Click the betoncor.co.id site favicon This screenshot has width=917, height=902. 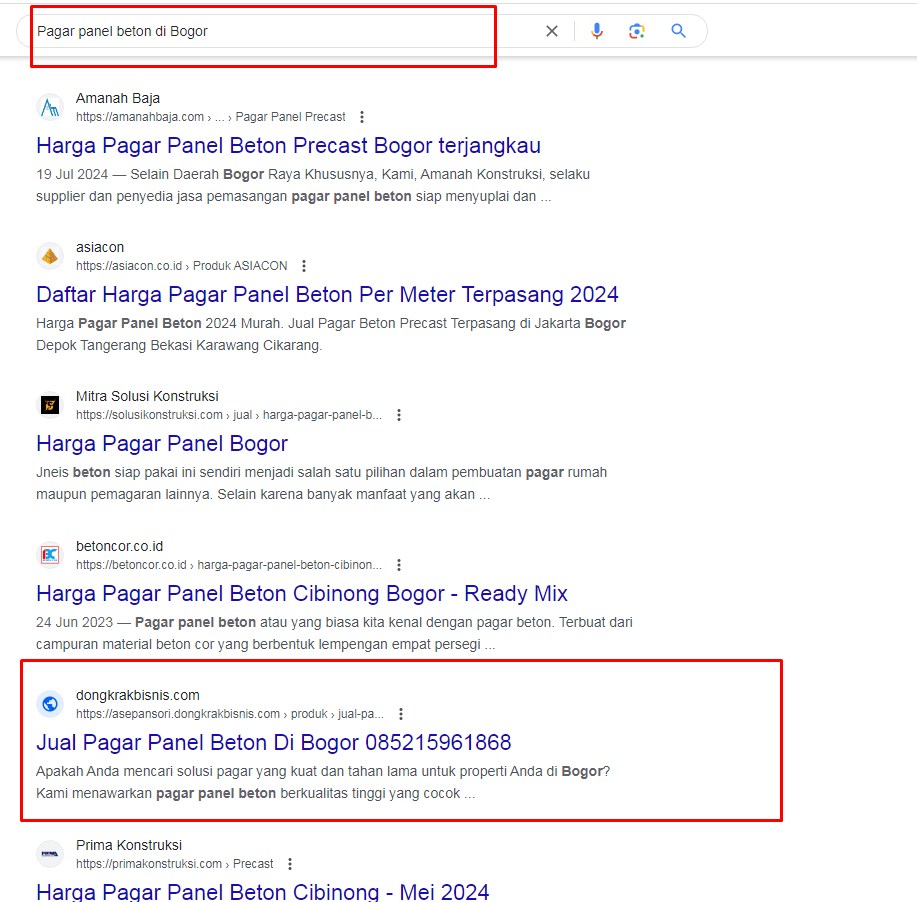tap(50, 555)
